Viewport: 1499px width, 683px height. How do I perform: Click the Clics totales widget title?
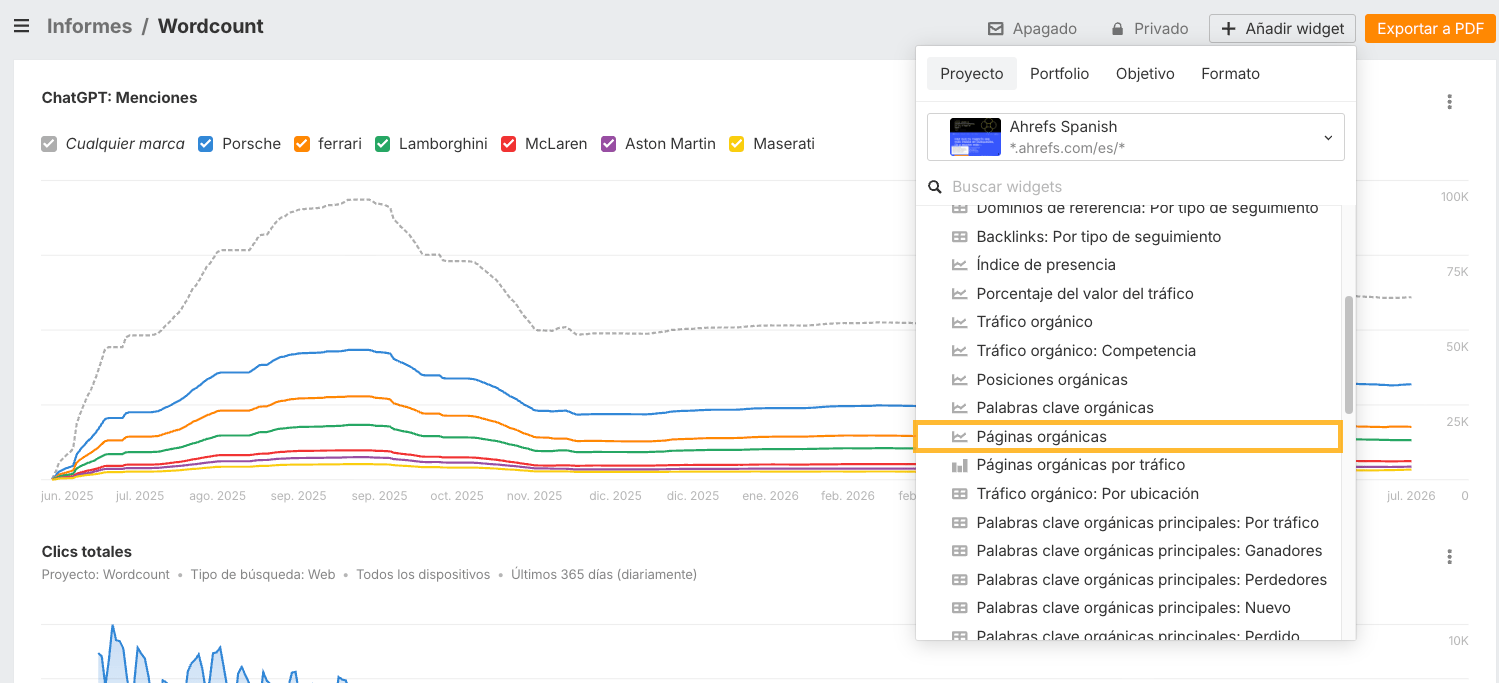pos(86,552)
